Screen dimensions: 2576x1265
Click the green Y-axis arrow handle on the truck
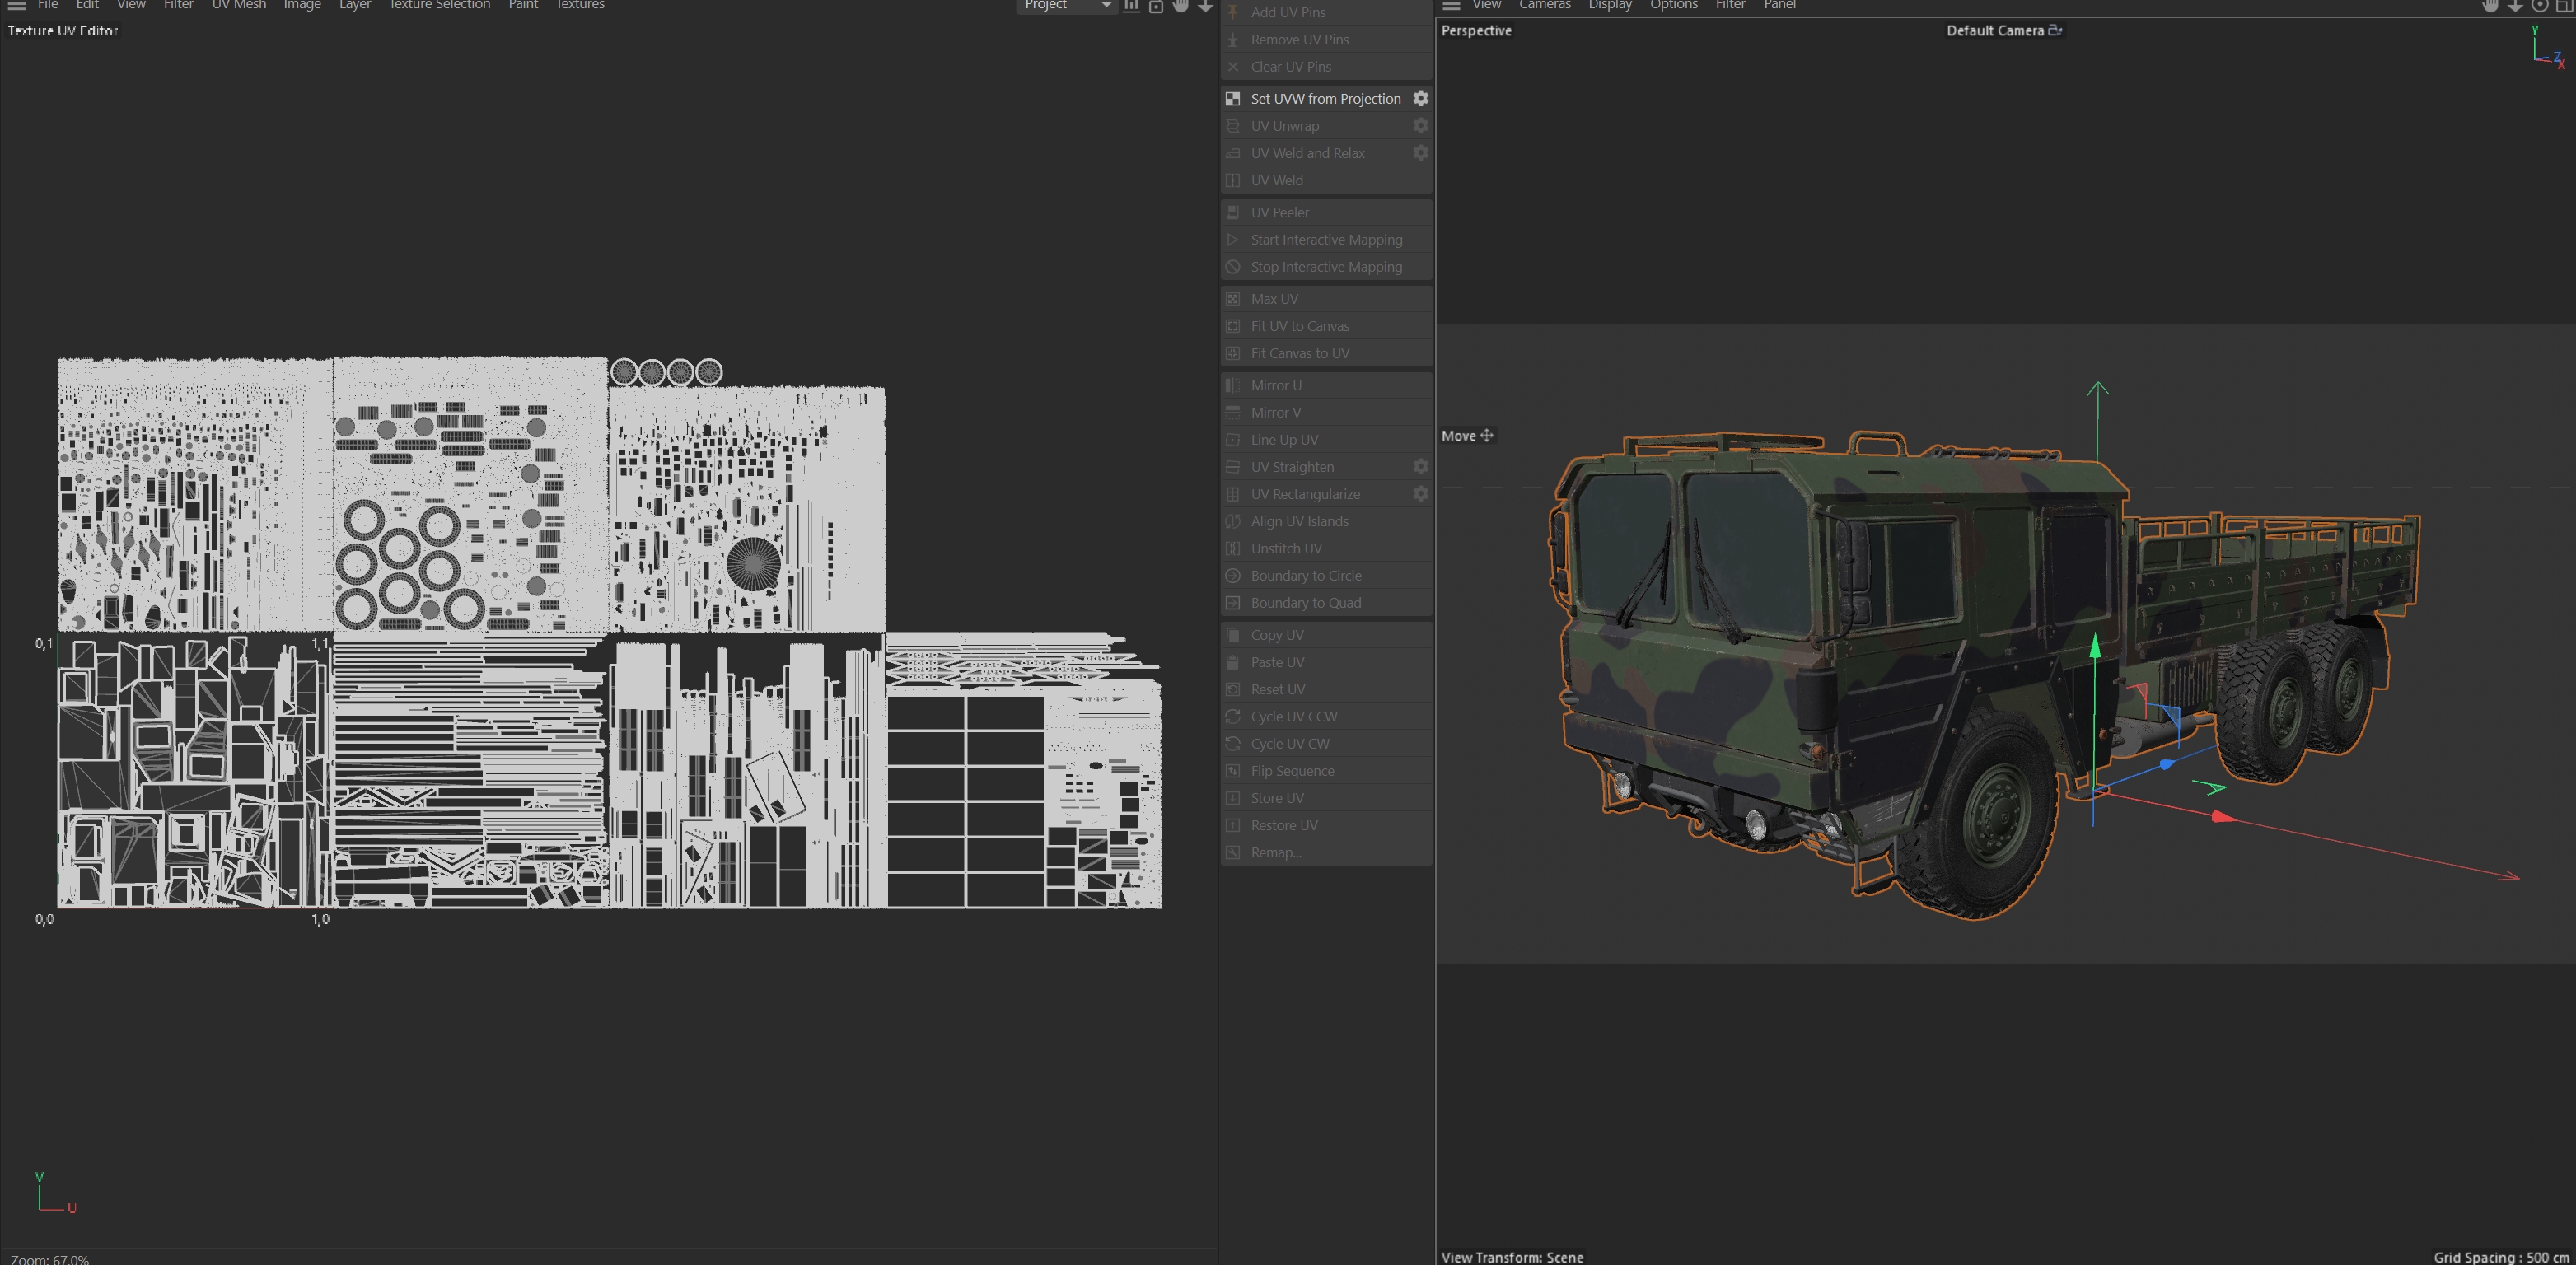point(2095,648)
